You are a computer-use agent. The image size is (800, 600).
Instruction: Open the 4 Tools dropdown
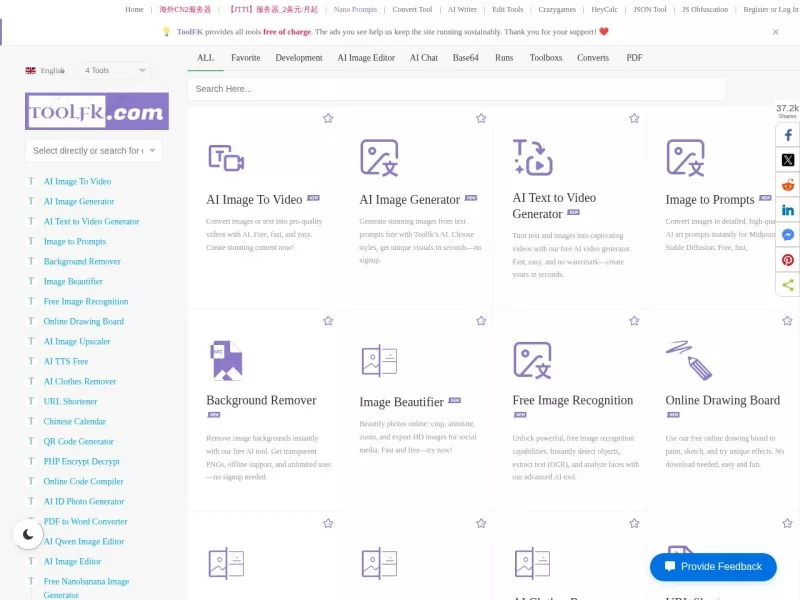[115, 70]
